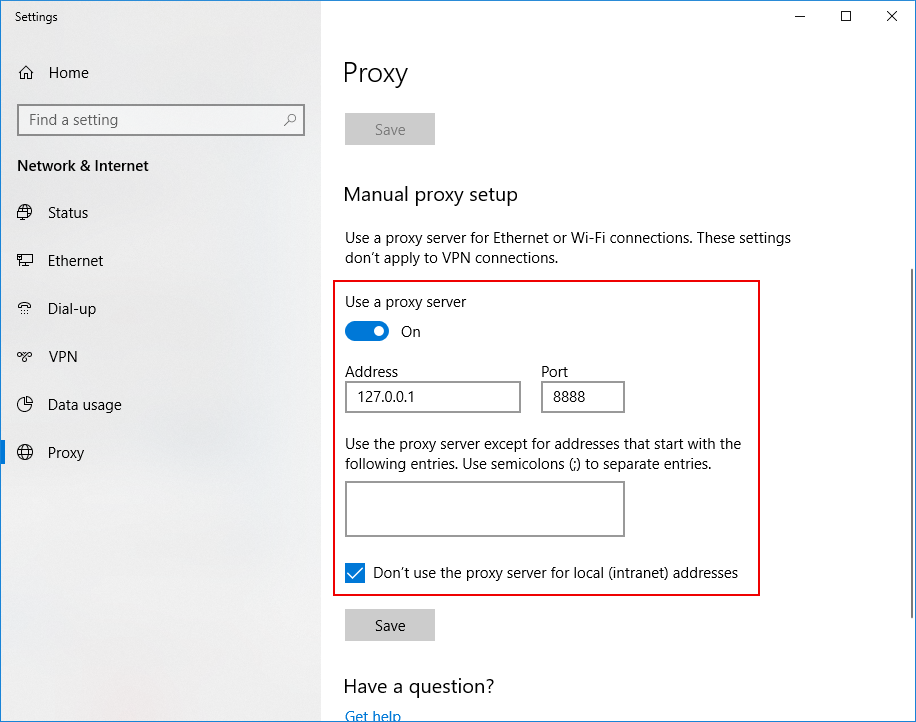916x722 pixels.
Task: Open the Ethernet settings page
Action: 75,261
